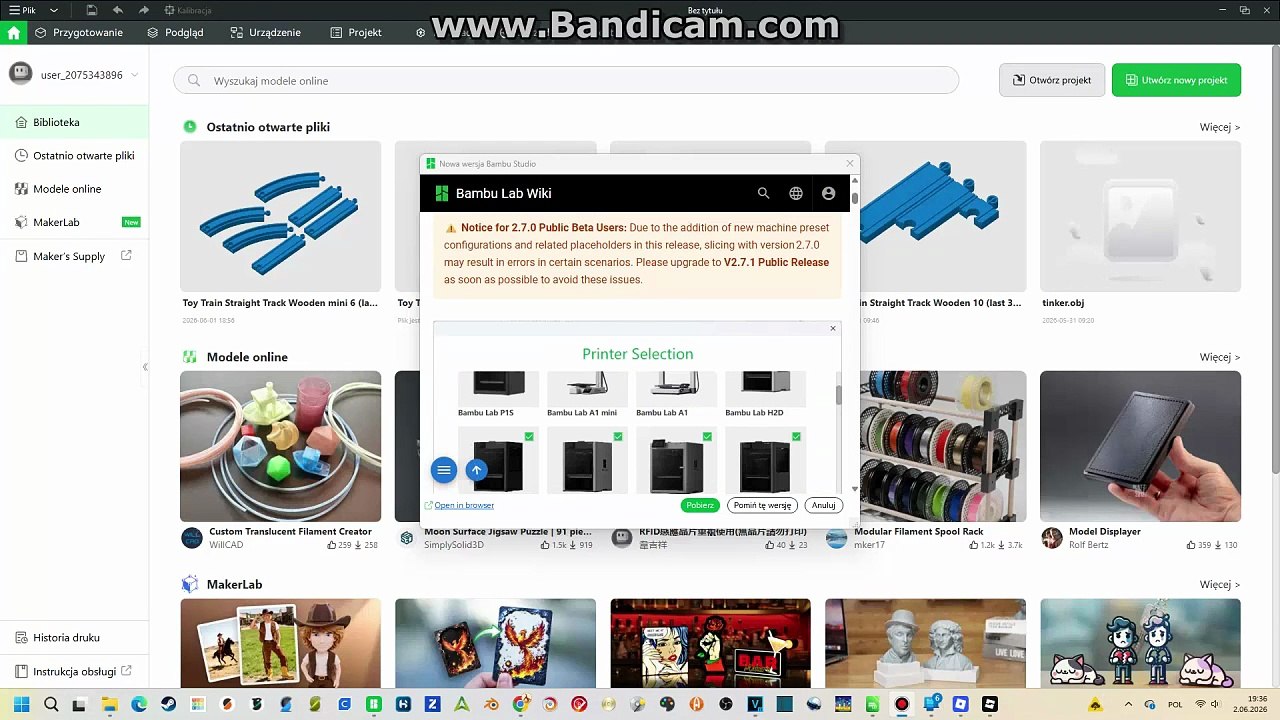Click the user avatar icon
The height and width of the screenshot is (720, 1280).
(20, 73)
